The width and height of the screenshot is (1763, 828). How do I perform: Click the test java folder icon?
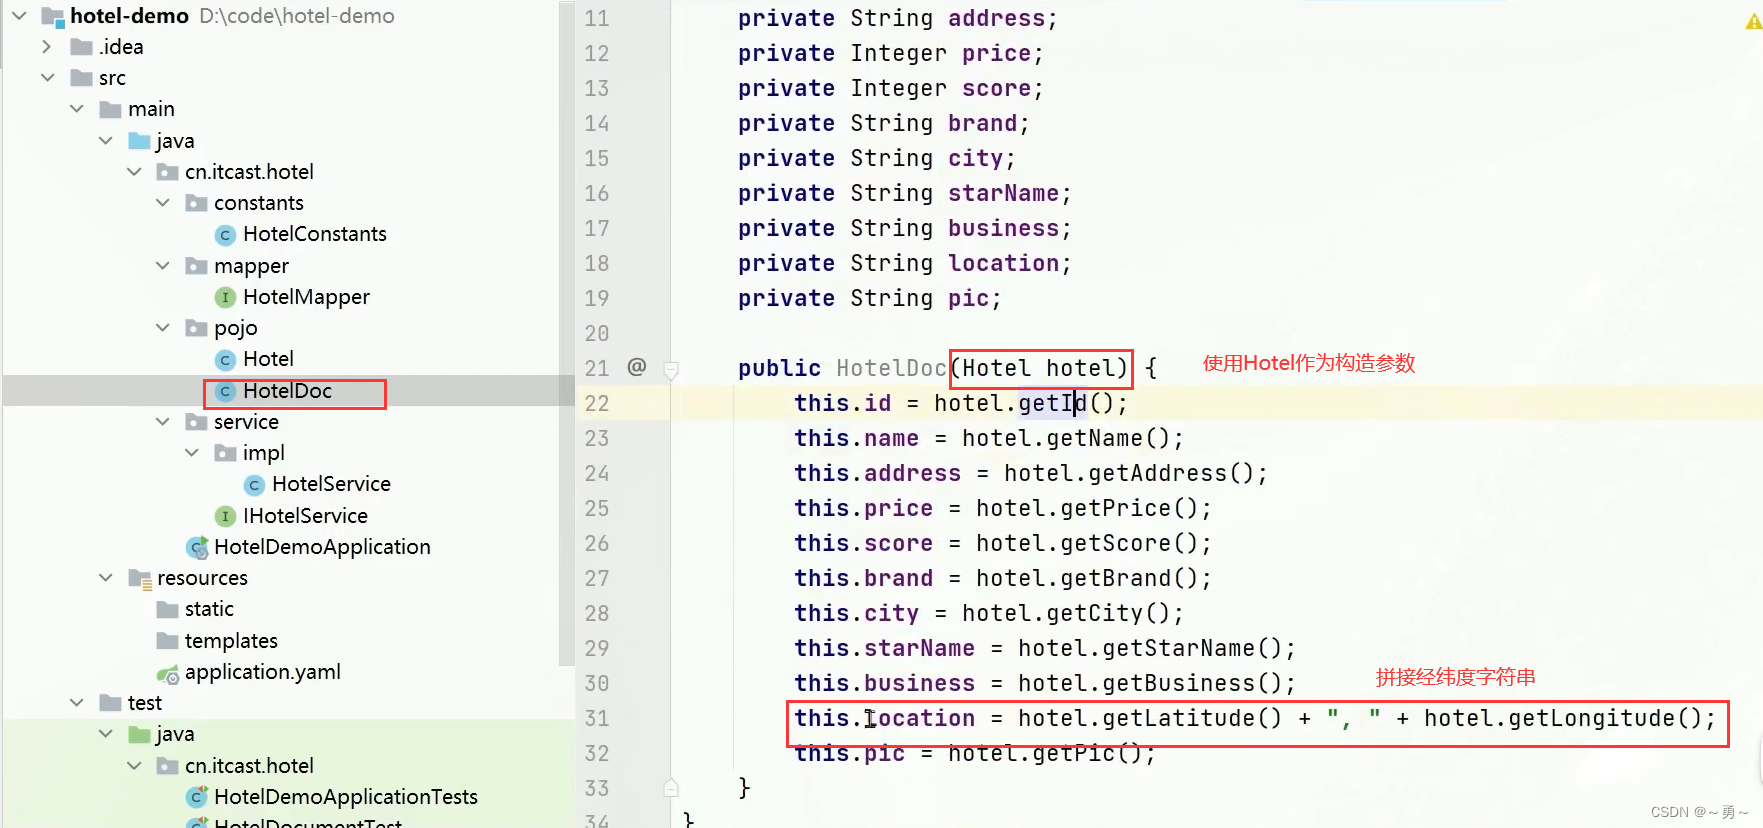[x=139, y=734]
